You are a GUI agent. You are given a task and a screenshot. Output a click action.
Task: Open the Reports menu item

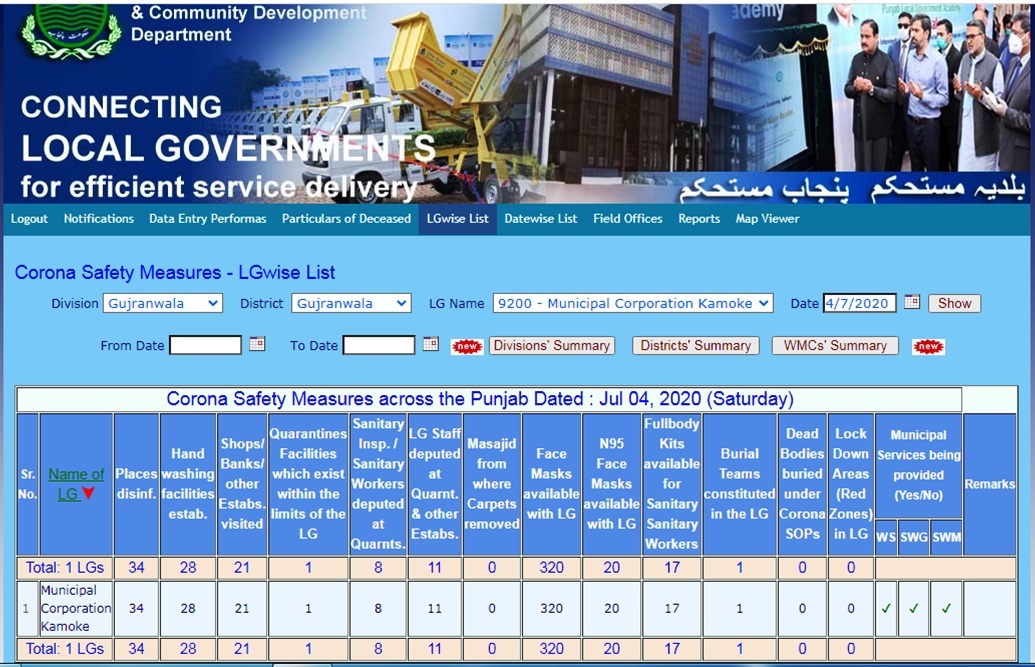[699, 219]
